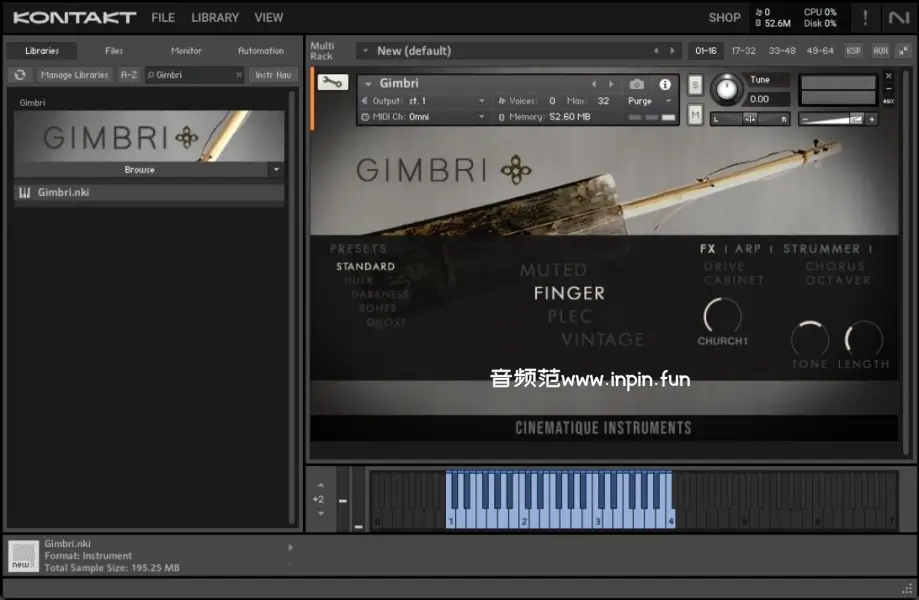
Task: Open the instrument edit wrench icon
Action: pos(332,83)
